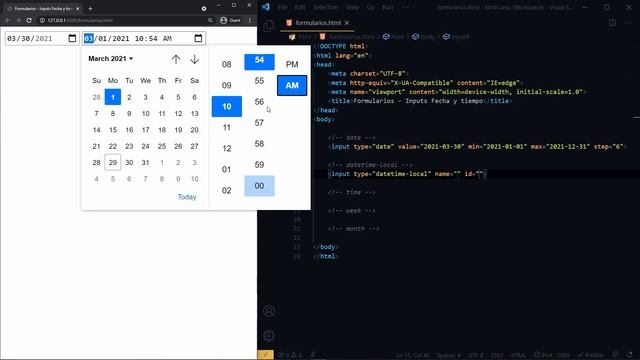Screen dimensions: 640x360
Task: Change Spaces: 4 indentation in status bar
Action: [449, 355]
